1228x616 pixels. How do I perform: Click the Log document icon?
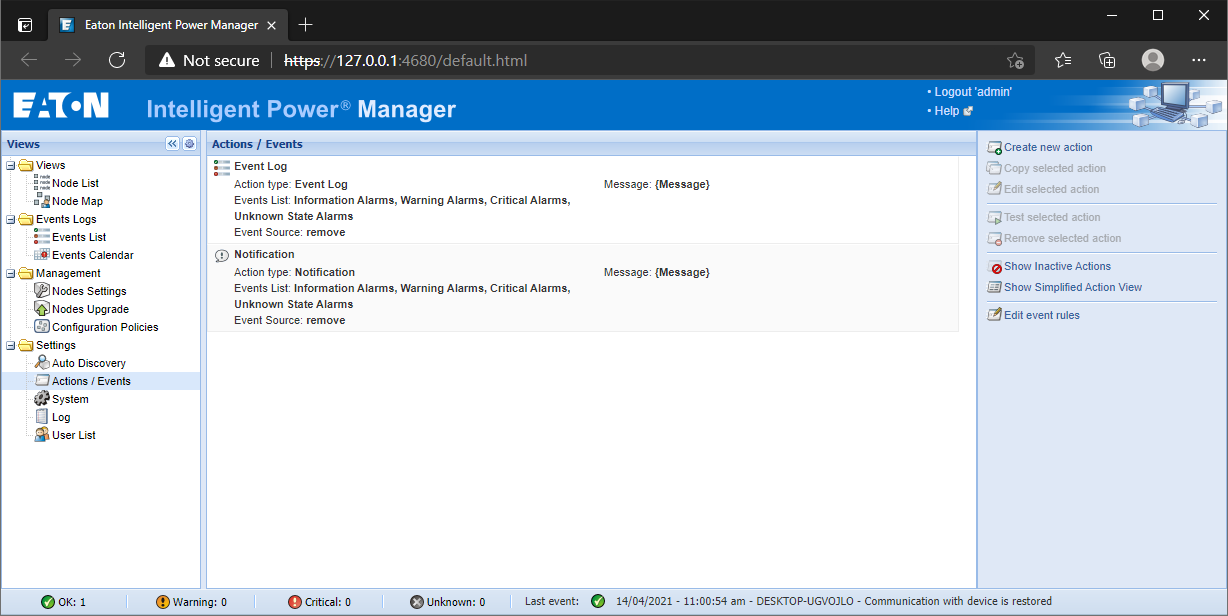pos(42,417)
